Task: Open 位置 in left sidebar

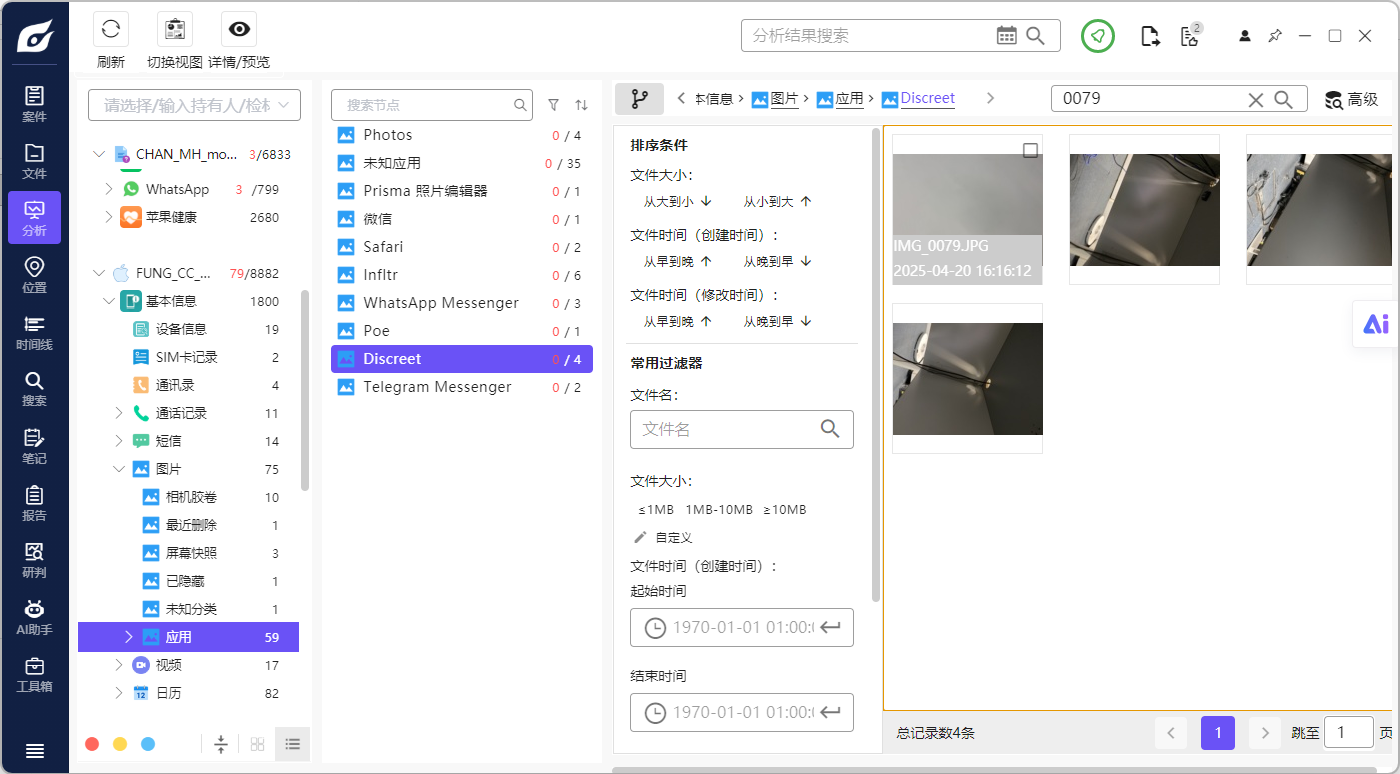Action: tap(34, 275)
